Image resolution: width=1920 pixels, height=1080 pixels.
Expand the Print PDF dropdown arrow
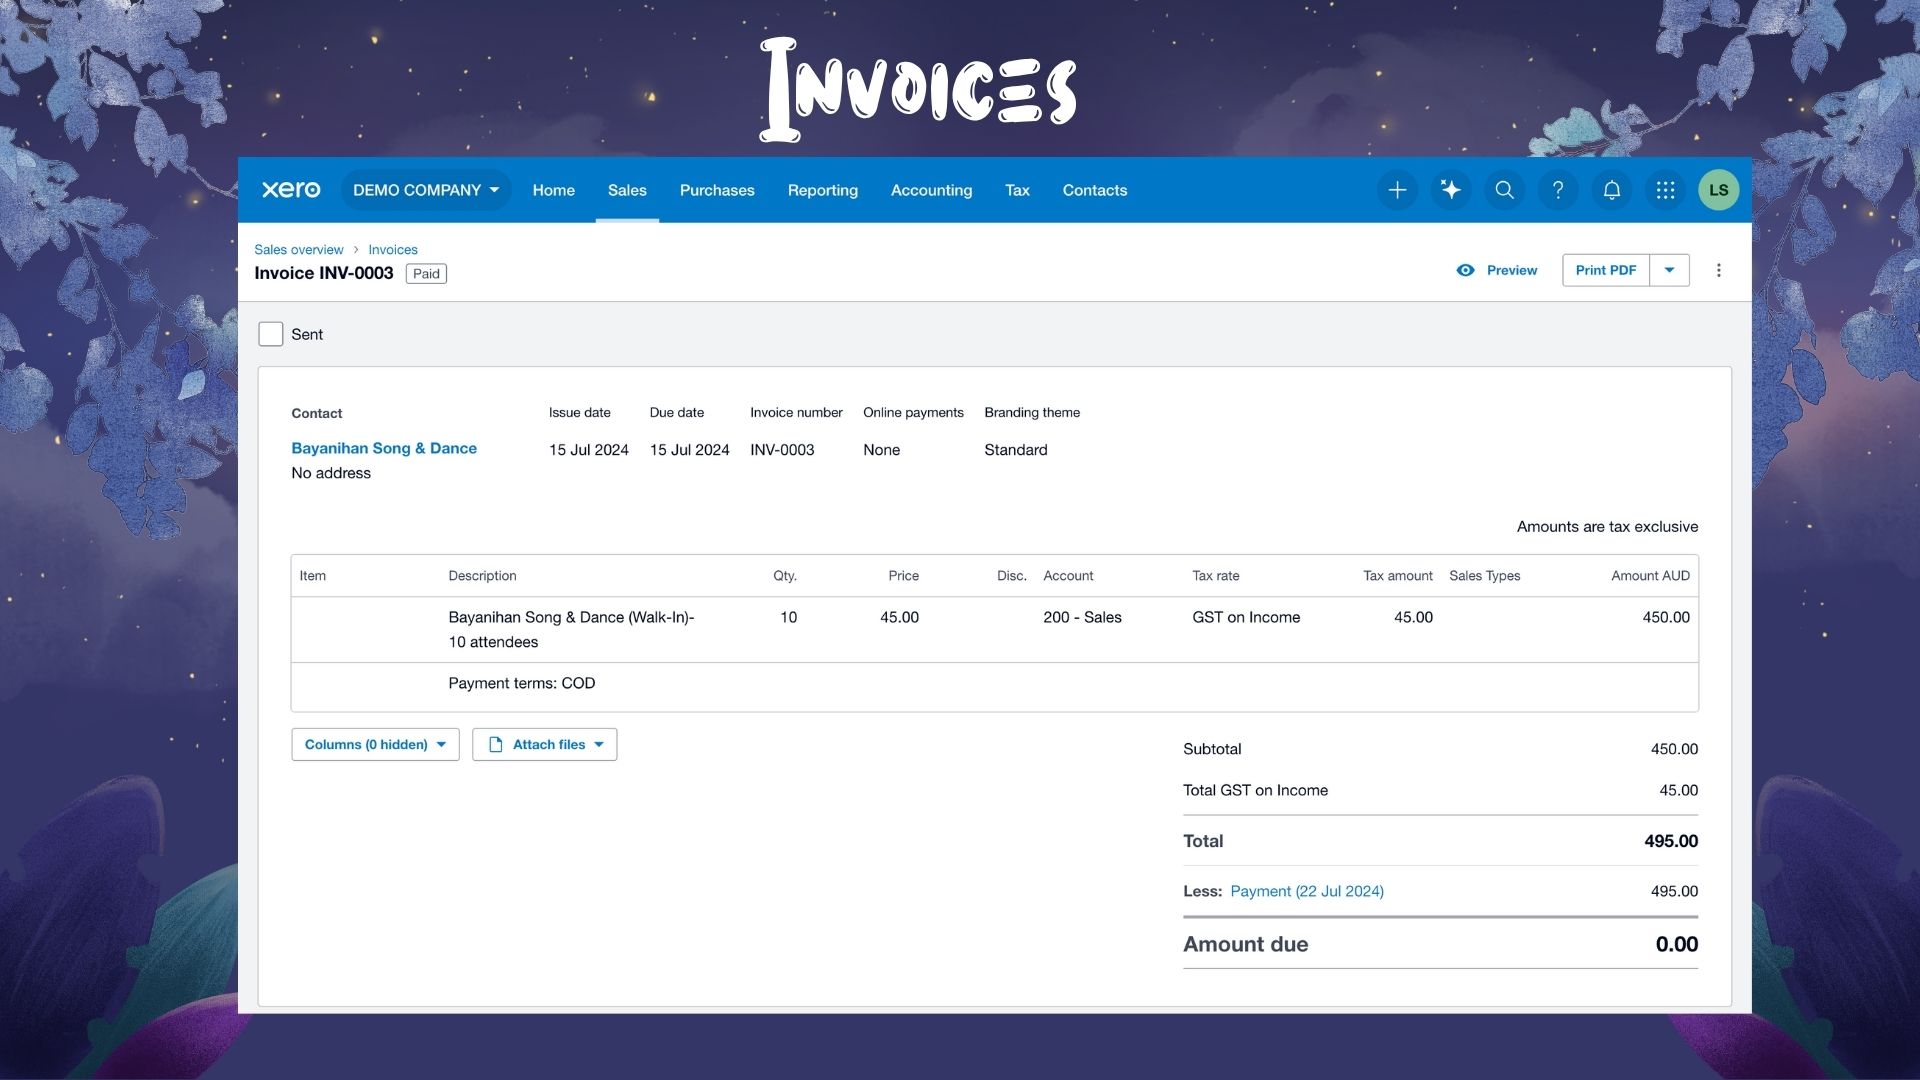point(1669,270)
